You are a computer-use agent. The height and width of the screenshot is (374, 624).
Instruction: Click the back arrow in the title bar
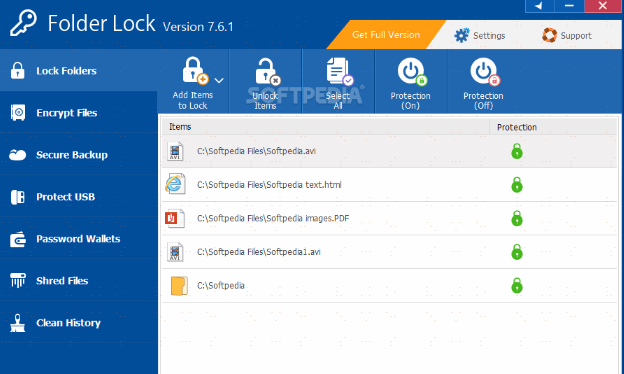tap(539, 6)
